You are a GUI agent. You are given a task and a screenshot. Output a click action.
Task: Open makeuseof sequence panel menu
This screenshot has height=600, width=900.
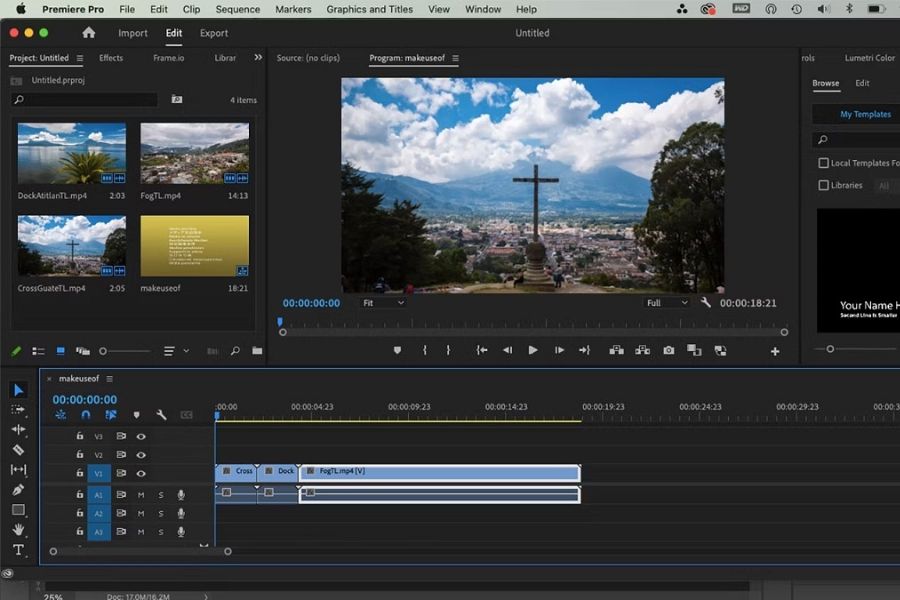110,379
